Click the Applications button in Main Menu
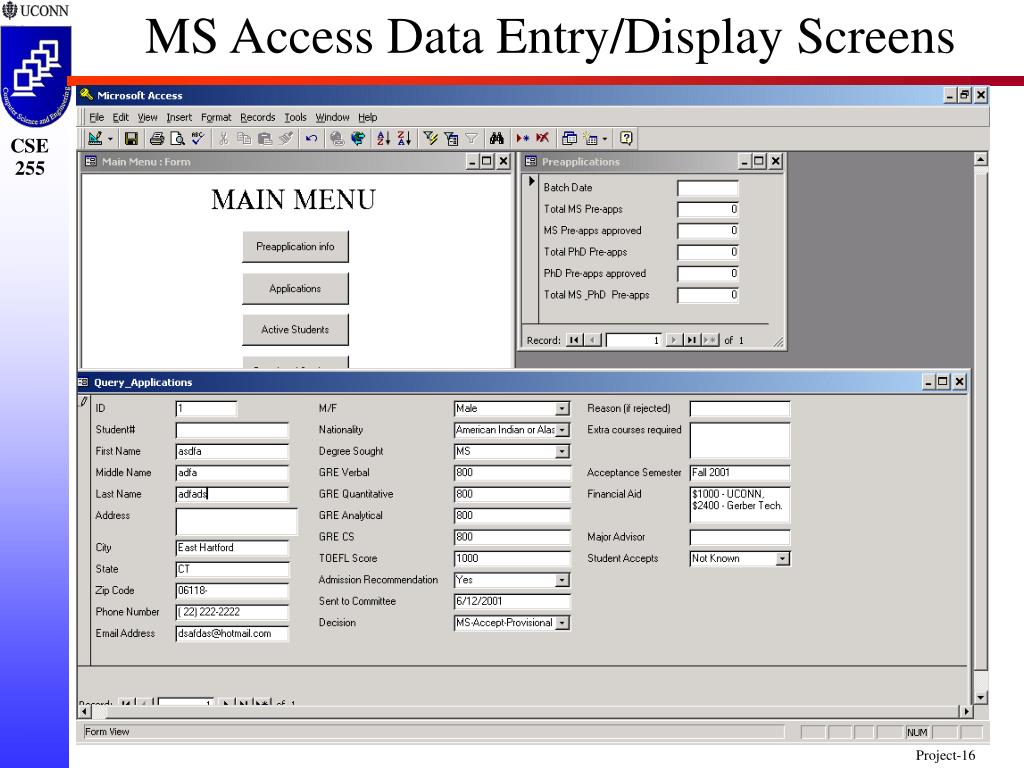The image size is (1024, 768). click(295, 289)
